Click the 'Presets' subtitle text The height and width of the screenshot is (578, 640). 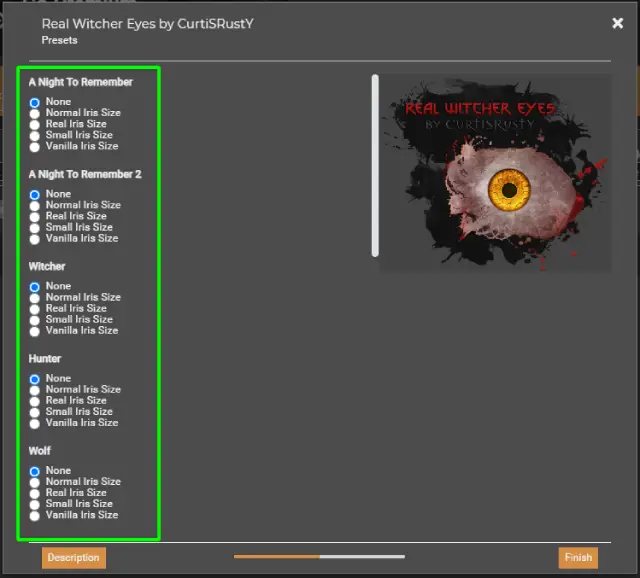pos(60,40)
